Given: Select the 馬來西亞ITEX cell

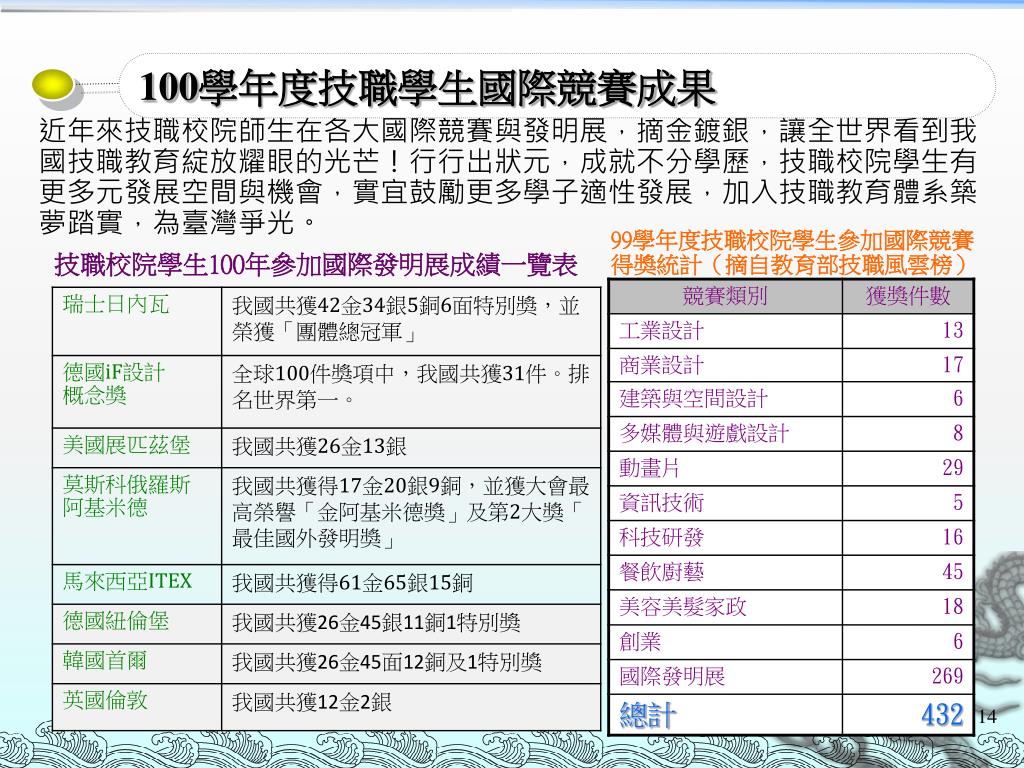Looking at the screenshot, I should pyautogui.click(x=137, y=584).
